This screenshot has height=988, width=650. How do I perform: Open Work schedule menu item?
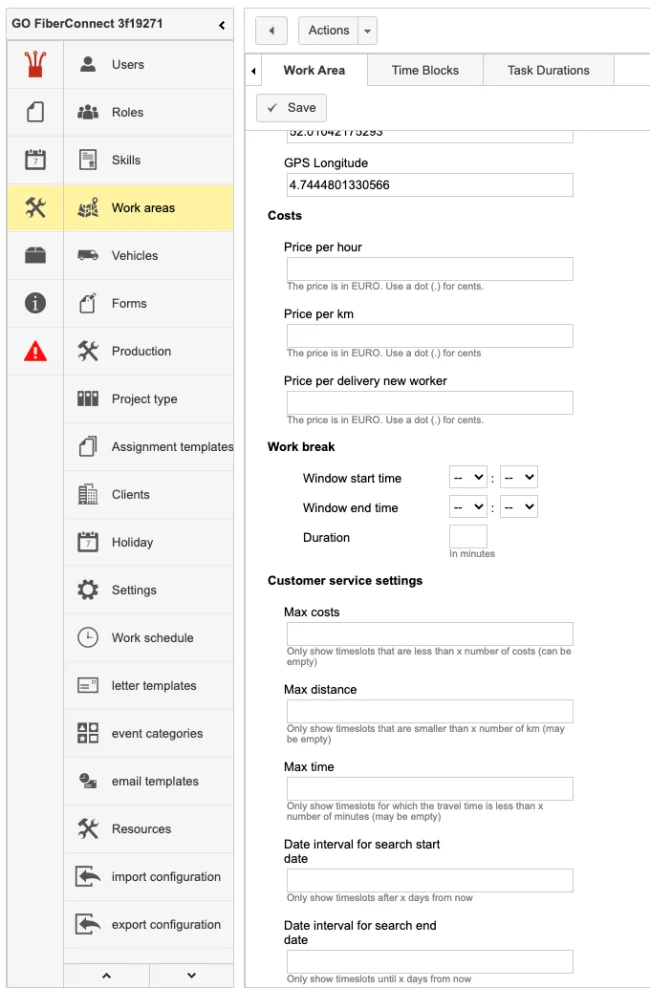tap(149, 638)
